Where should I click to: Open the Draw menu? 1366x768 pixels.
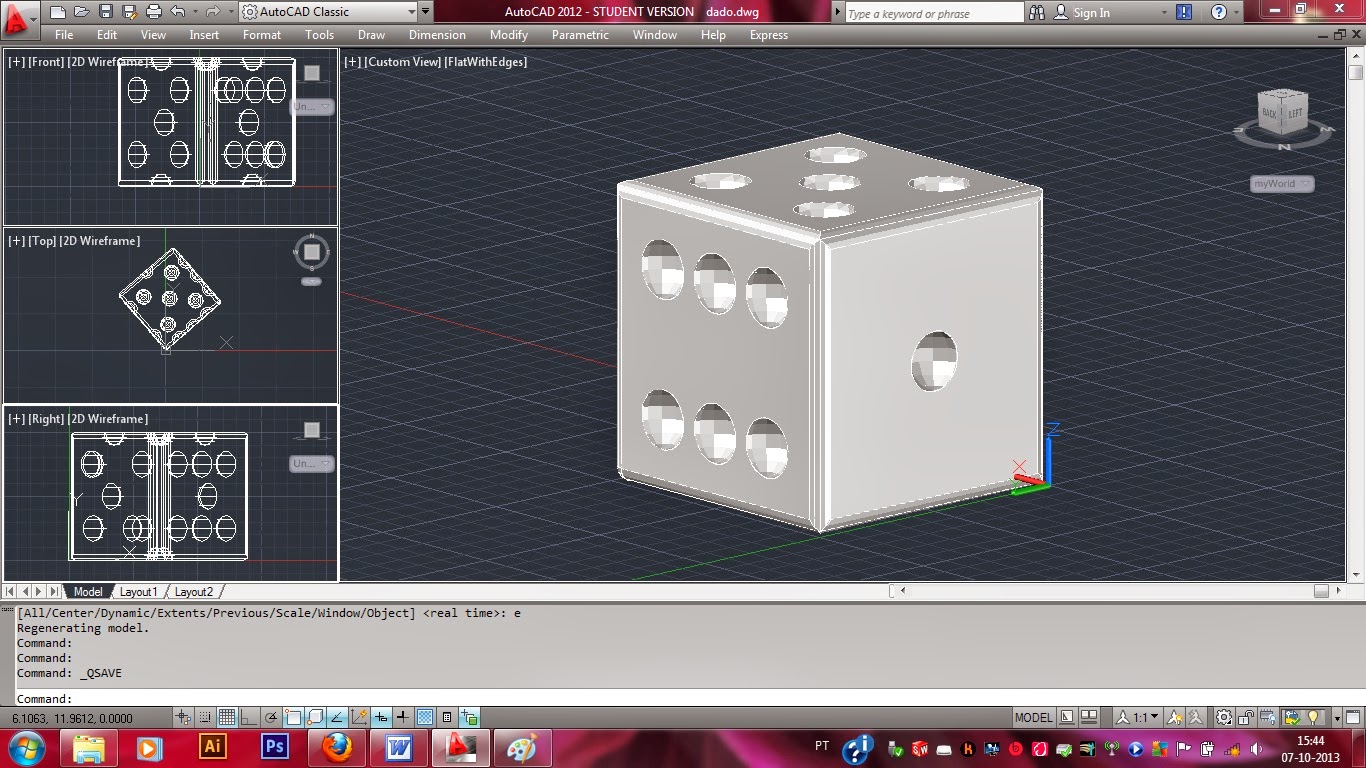(371, 35)
